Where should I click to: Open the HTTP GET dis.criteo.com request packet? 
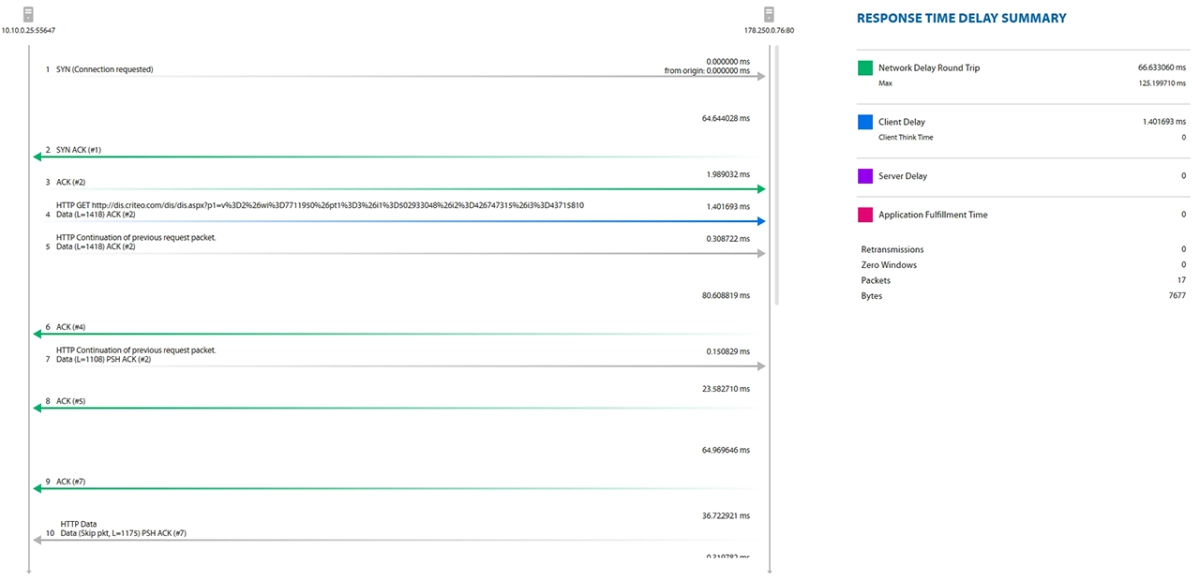click(x=400, y=212)
